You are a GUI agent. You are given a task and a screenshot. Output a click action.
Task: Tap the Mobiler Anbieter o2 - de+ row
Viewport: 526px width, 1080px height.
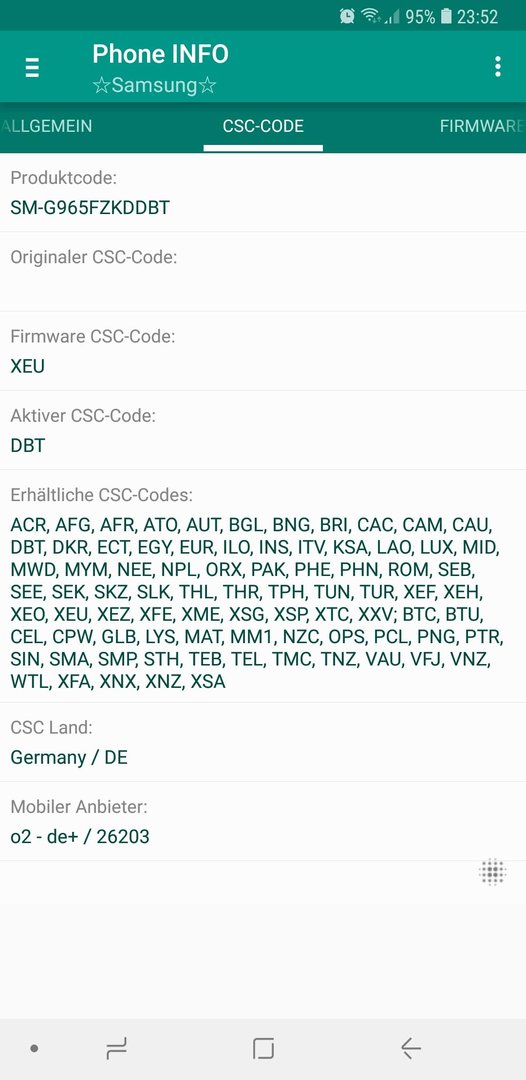(x=263, y=822)
